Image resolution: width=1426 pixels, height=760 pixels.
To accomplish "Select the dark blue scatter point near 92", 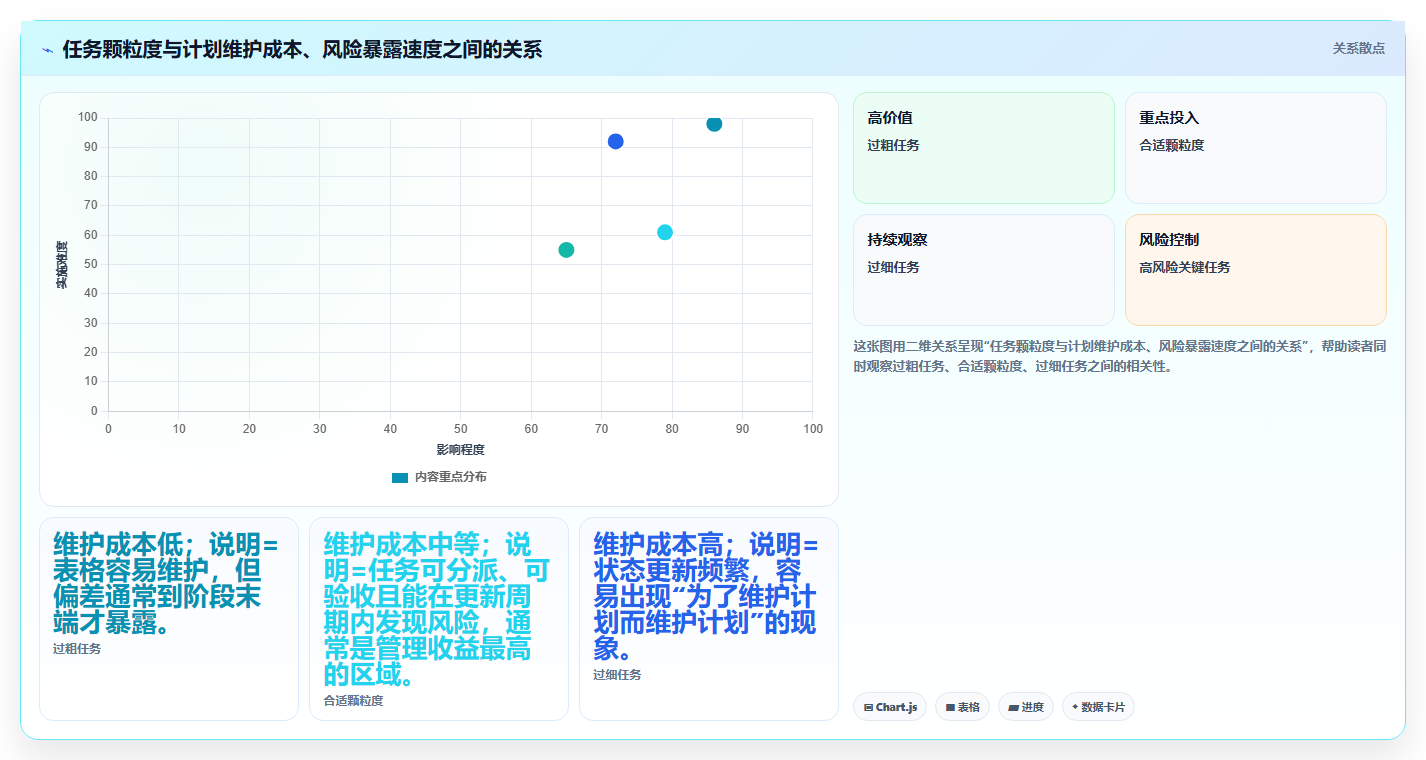I will (x=615, y=141).
